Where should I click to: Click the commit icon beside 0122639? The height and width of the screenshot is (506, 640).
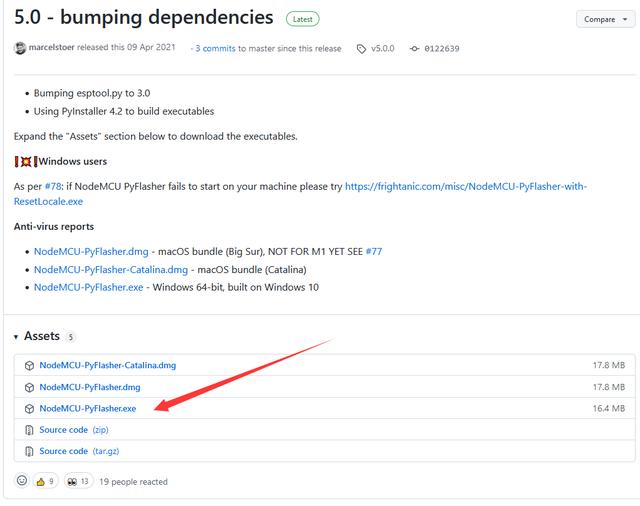click(414, 49)
